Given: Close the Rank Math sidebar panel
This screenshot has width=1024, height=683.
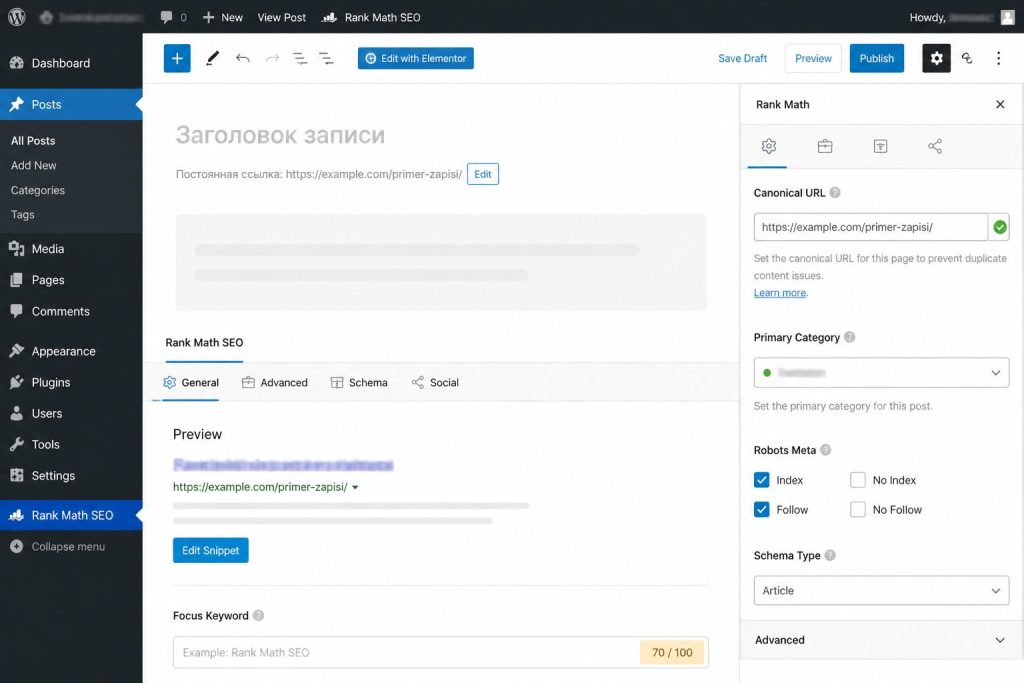Looking at the screenshot, I should tap(1000, 104).
